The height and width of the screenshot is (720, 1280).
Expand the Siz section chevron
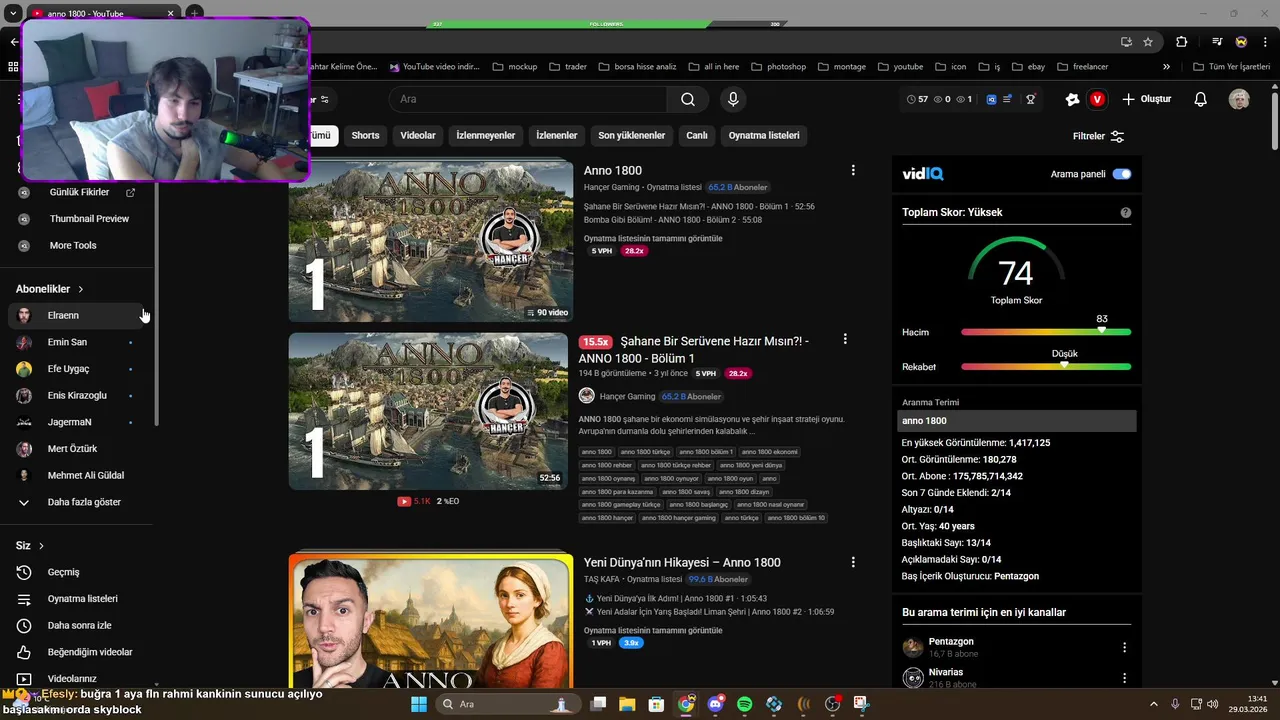click(x=41, y=546)
